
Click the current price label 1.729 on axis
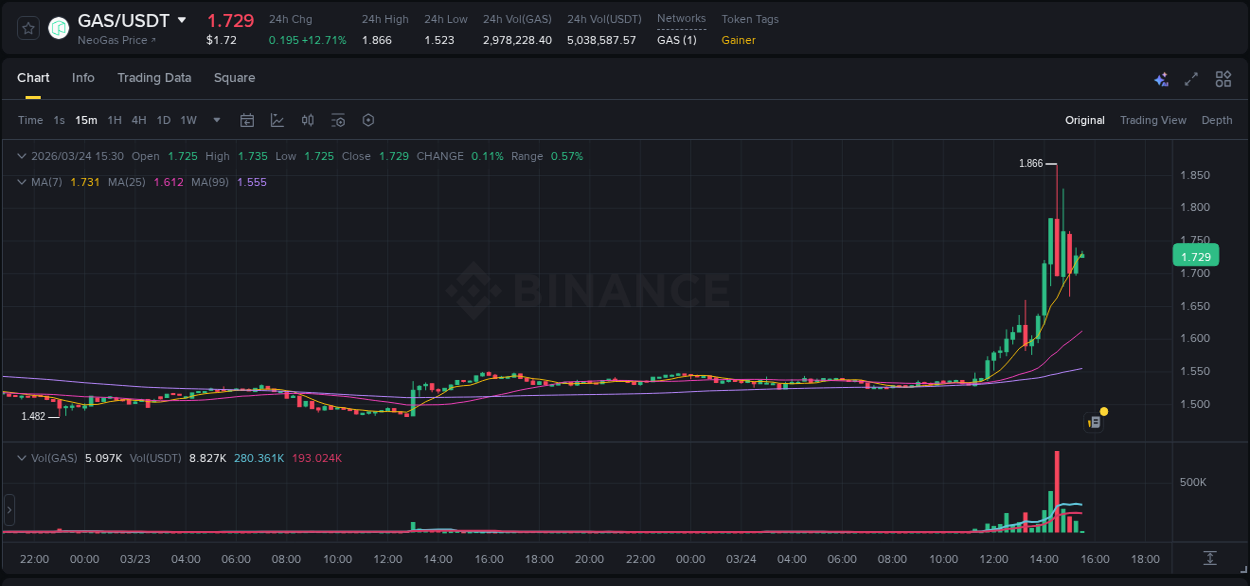1195,256
